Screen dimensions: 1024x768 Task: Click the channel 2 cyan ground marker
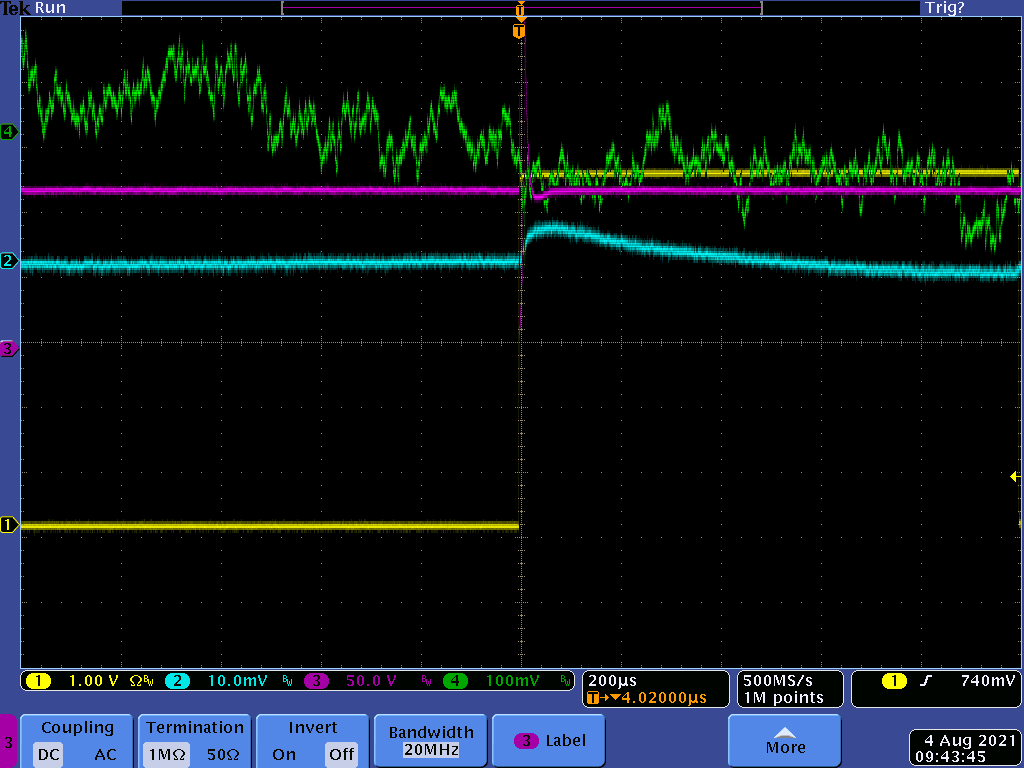point(9,261)
